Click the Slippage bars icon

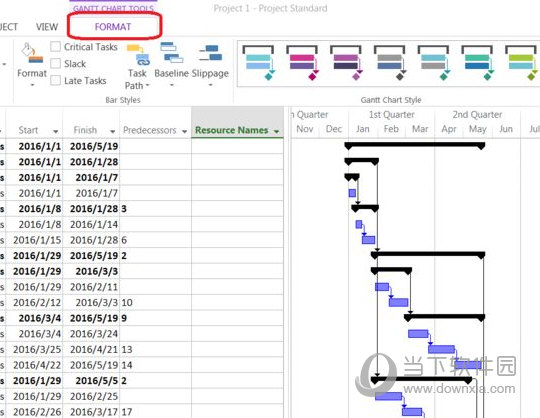click(210, 65)
